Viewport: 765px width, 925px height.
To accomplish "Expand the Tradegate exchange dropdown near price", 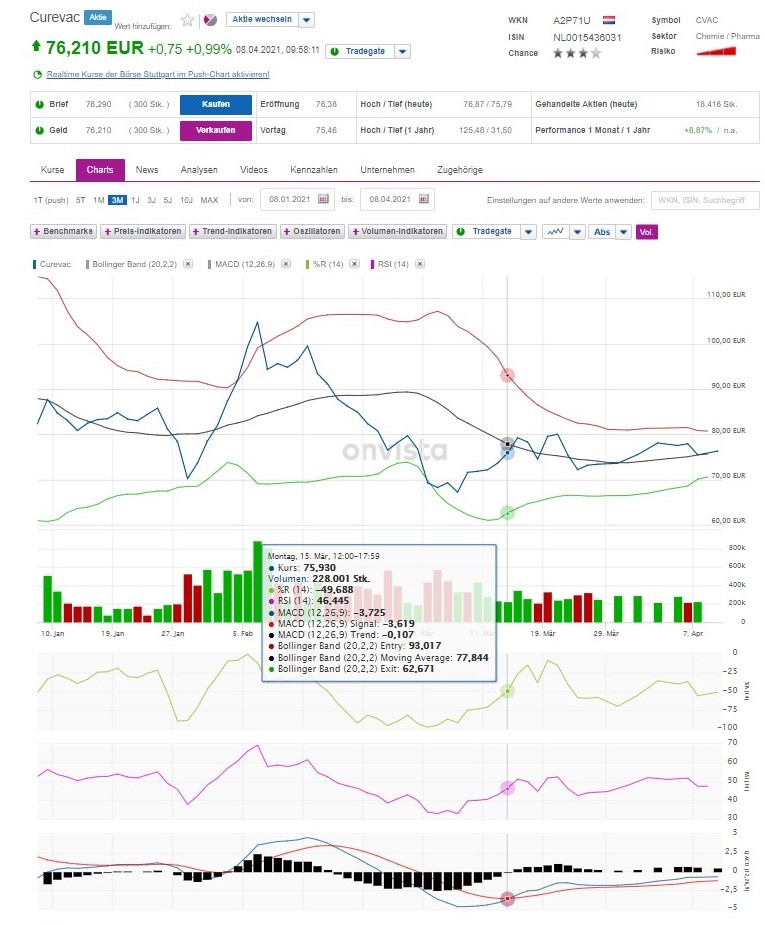I will (402, 51).
